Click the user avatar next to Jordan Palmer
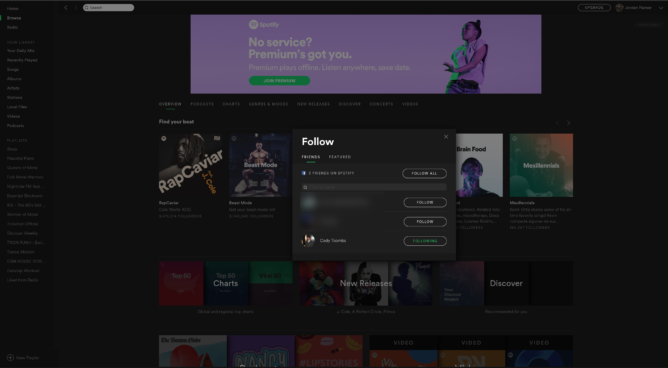Screen dimensions: 668x368 (619, 8)
